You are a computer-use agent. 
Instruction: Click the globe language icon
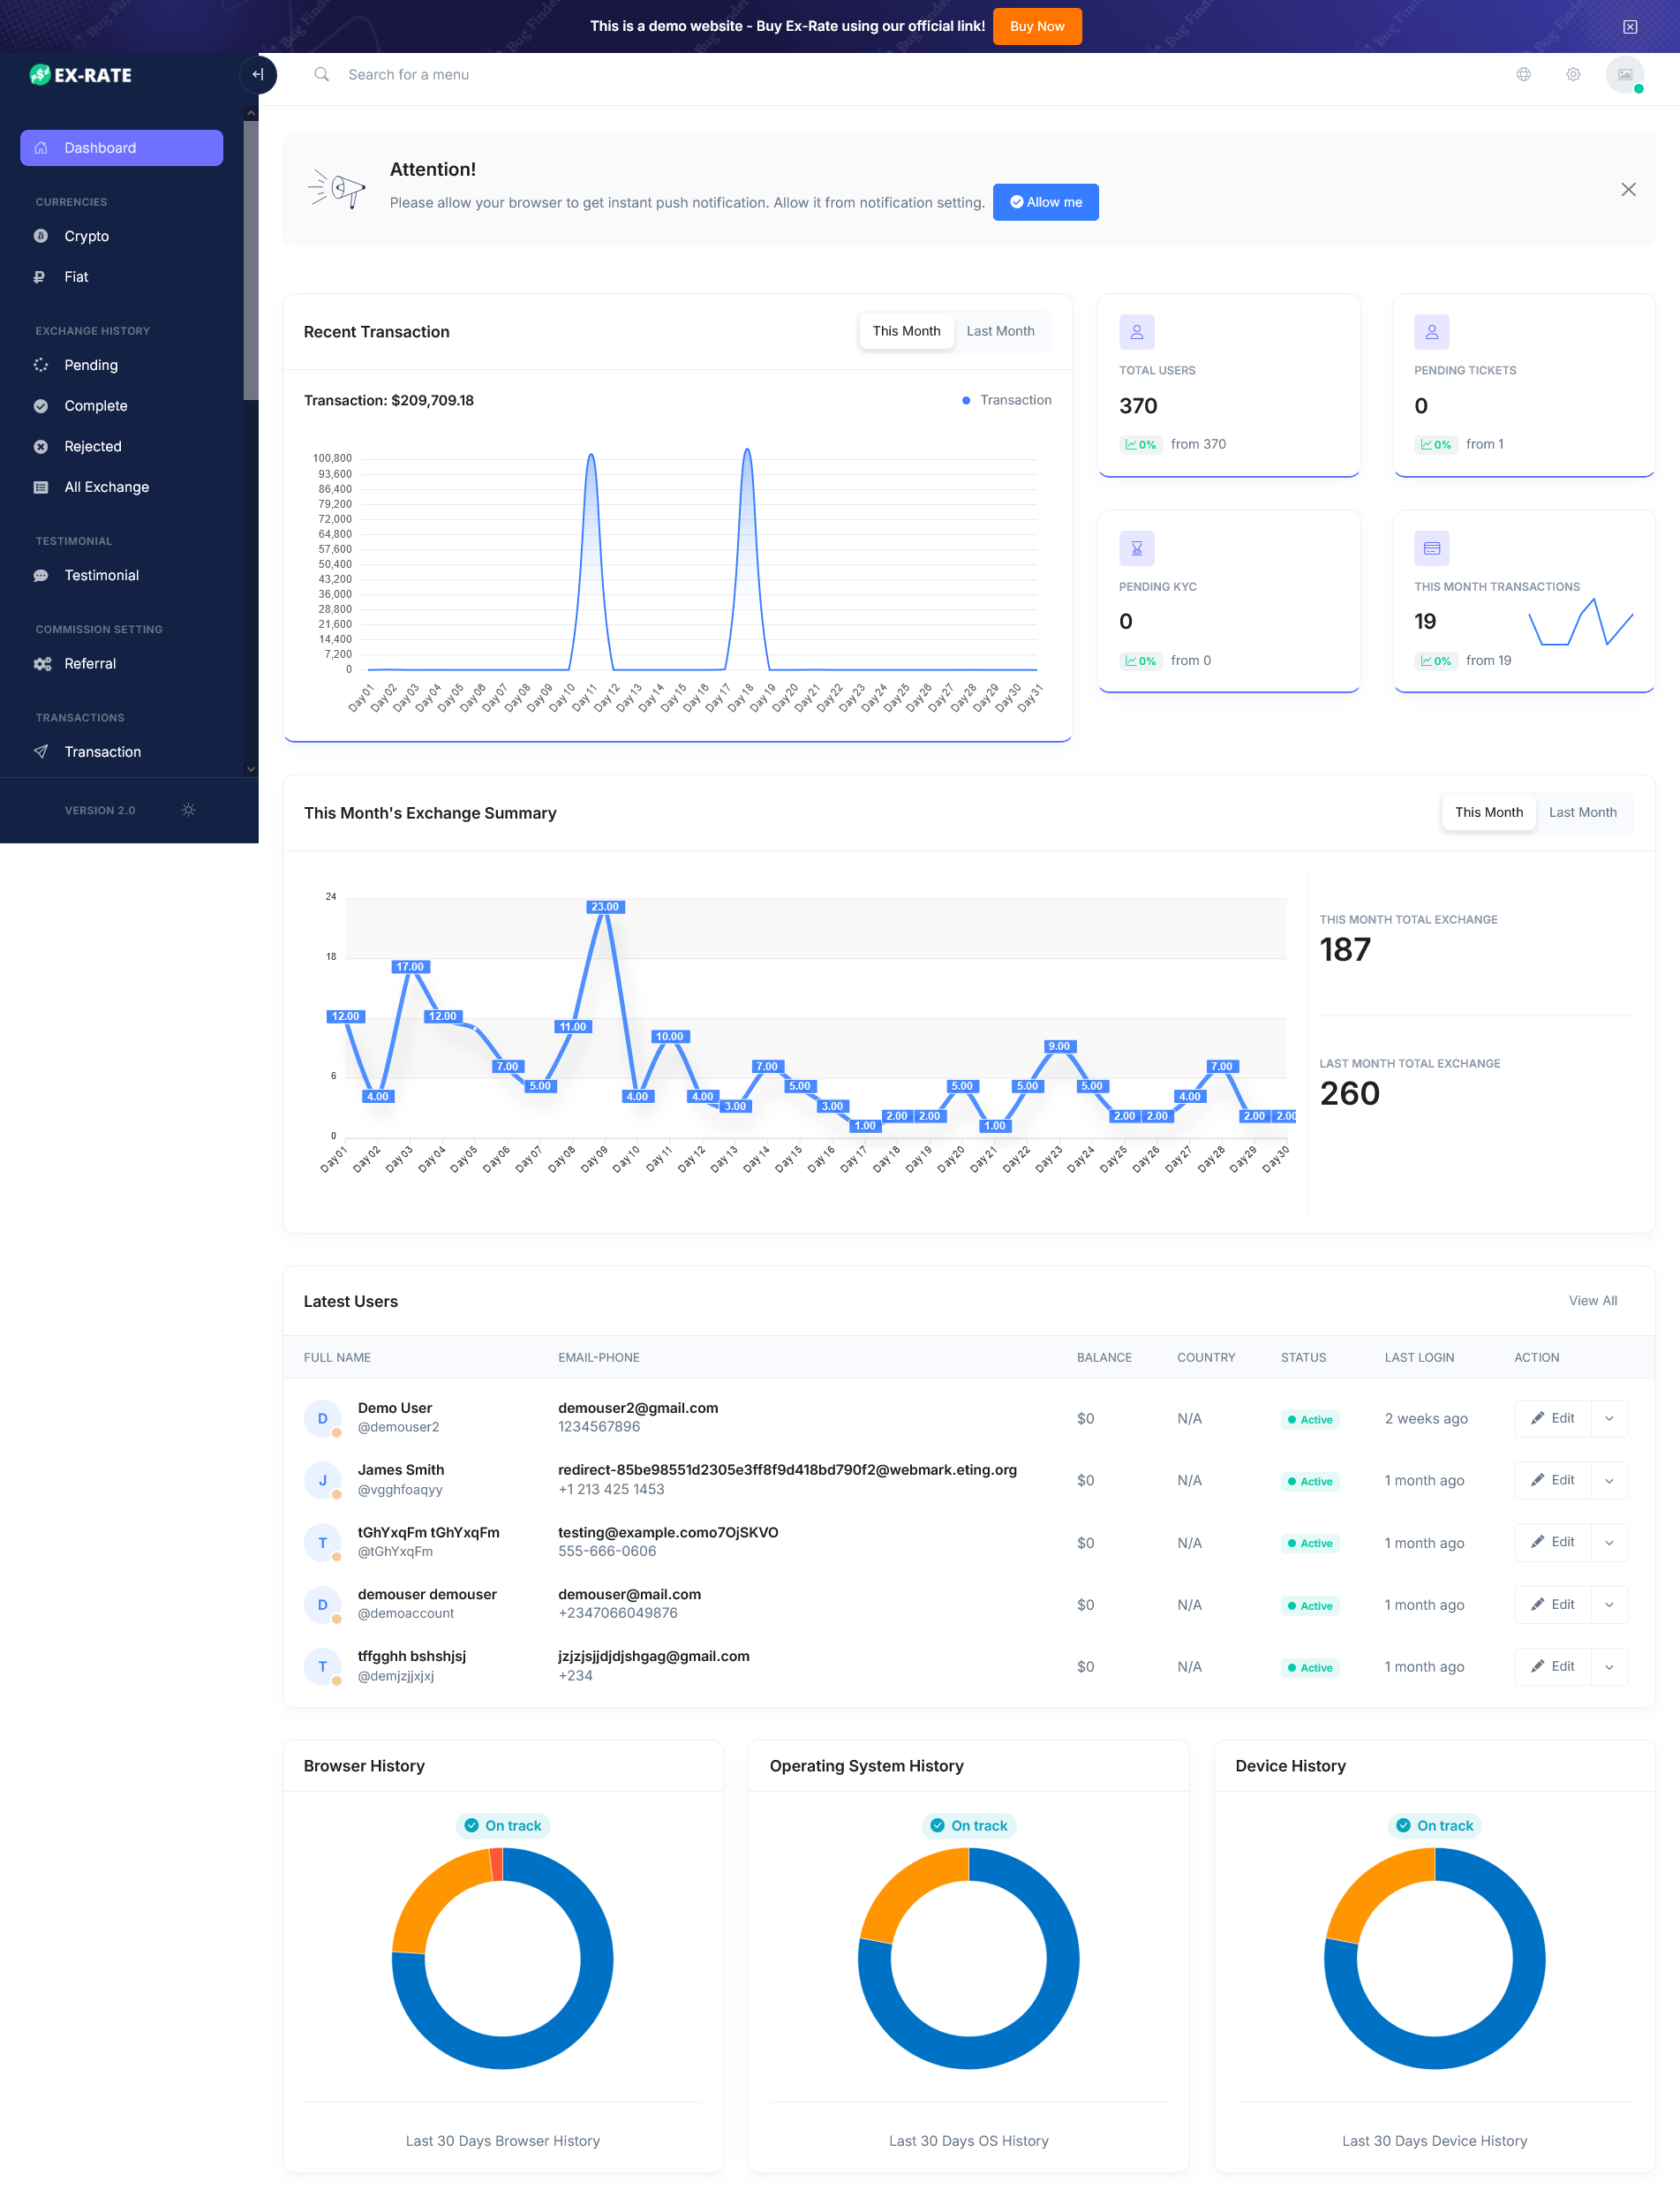click(1523, 74)
